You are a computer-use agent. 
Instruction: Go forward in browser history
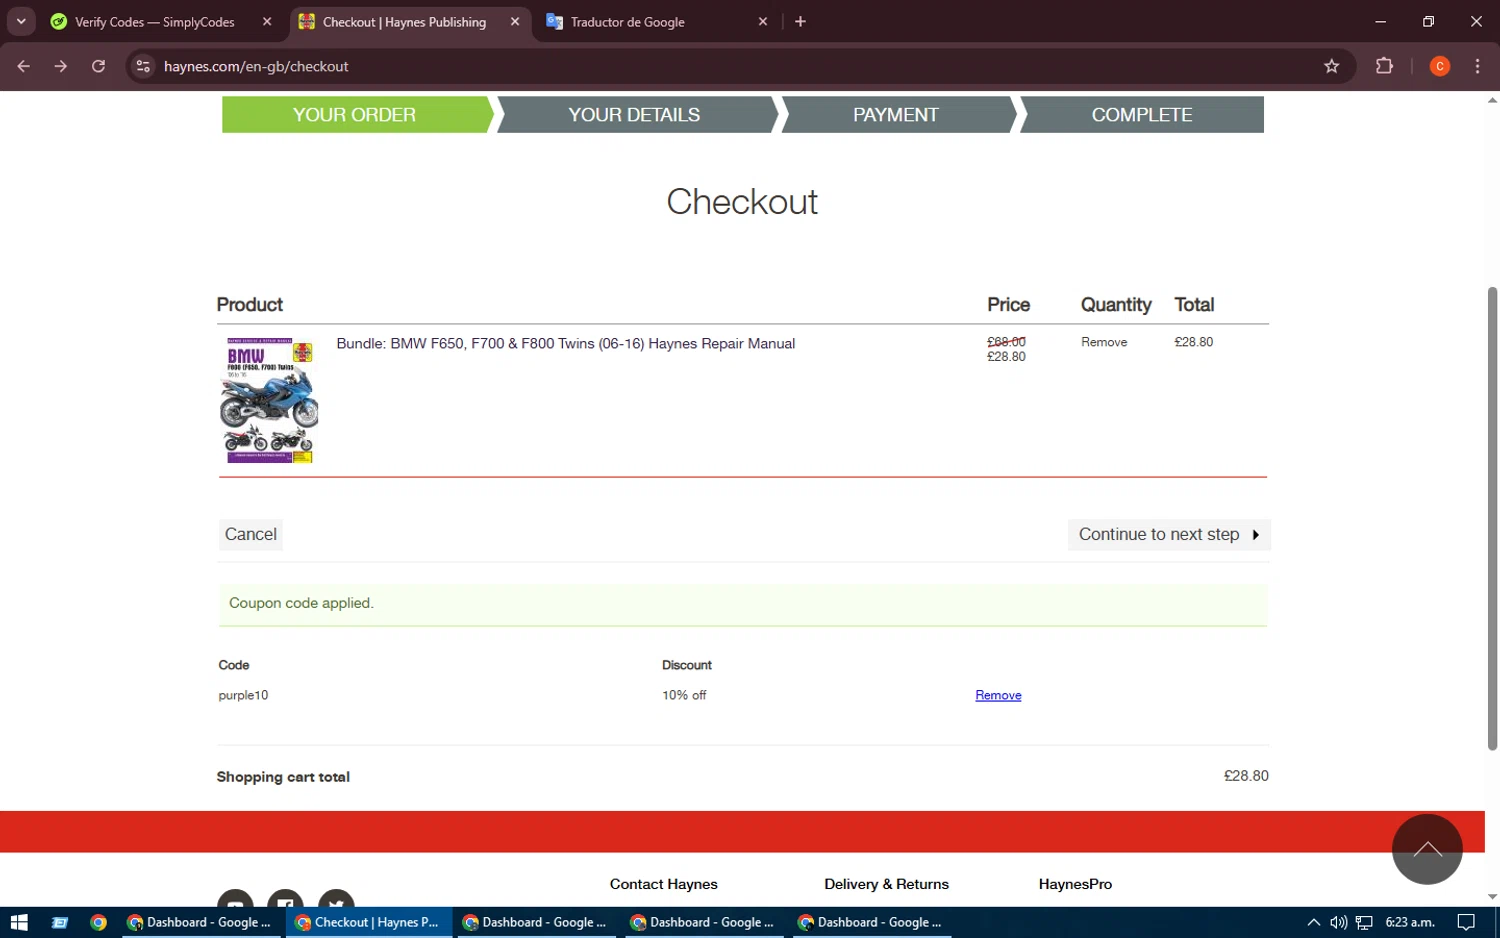click(61, 66)
